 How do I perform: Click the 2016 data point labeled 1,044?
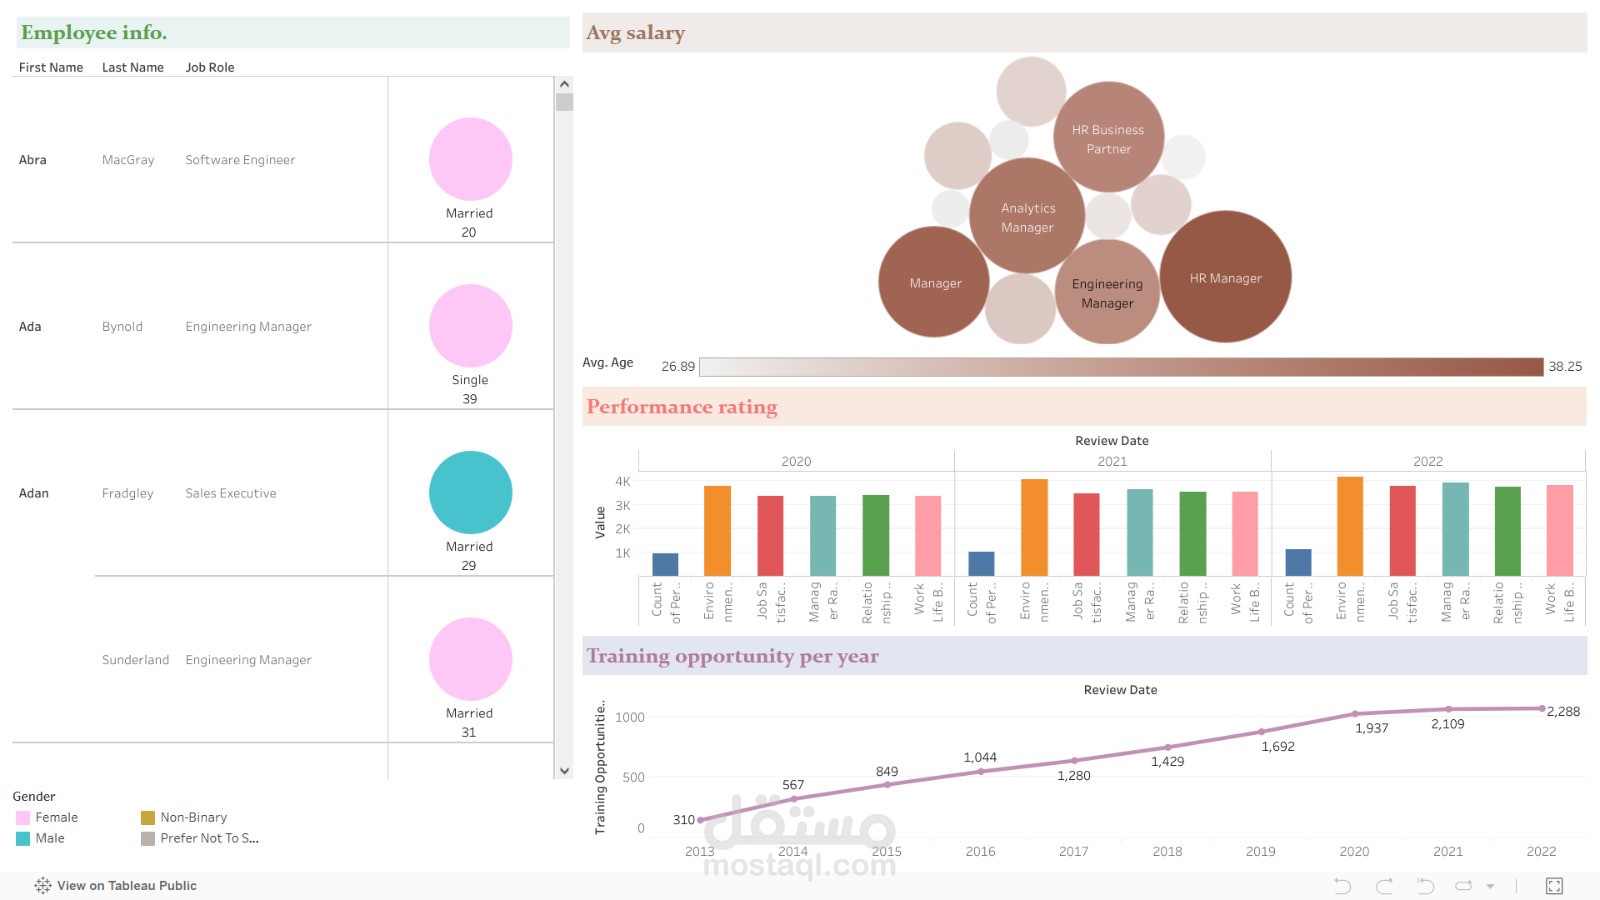[981, 771]
